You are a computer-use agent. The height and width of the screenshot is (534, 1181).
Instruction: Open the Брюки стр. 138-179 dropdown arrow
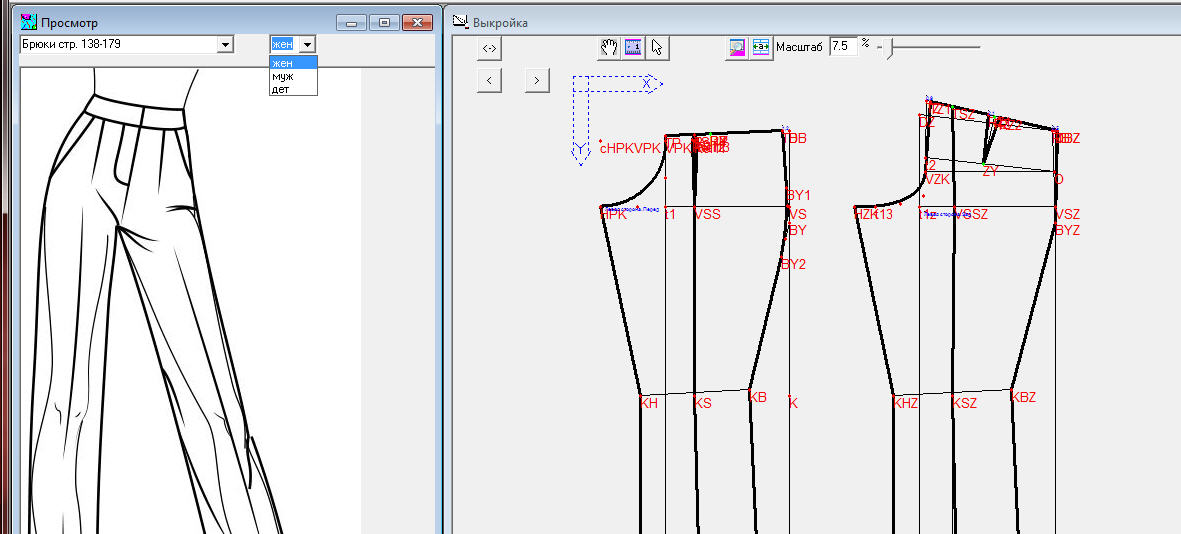[x=225, y=45]
